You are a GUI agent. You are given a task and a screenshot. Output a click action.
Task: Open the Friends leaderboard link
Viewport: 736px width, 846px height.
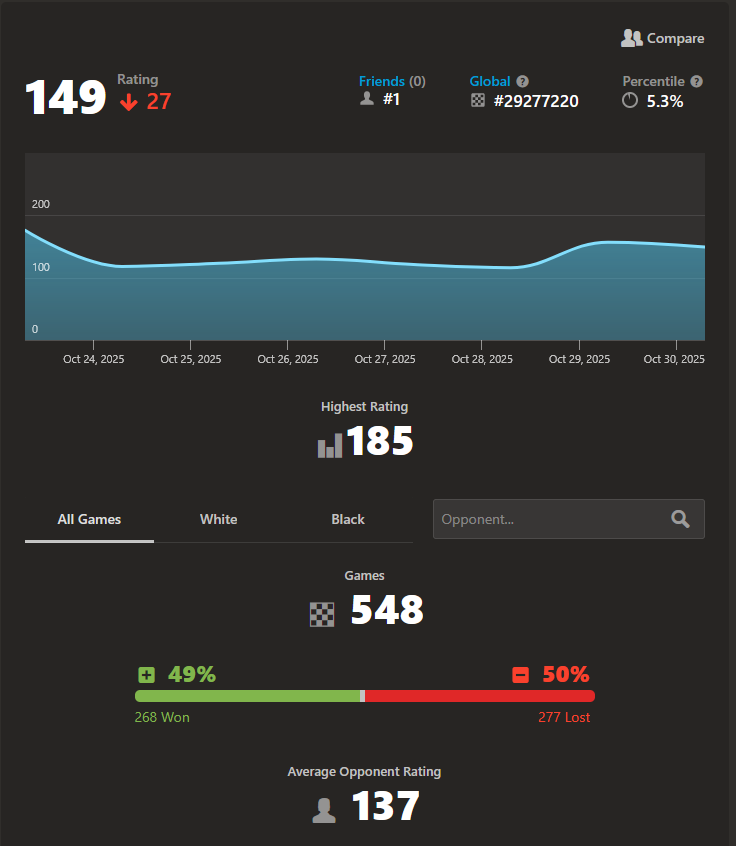382,81
